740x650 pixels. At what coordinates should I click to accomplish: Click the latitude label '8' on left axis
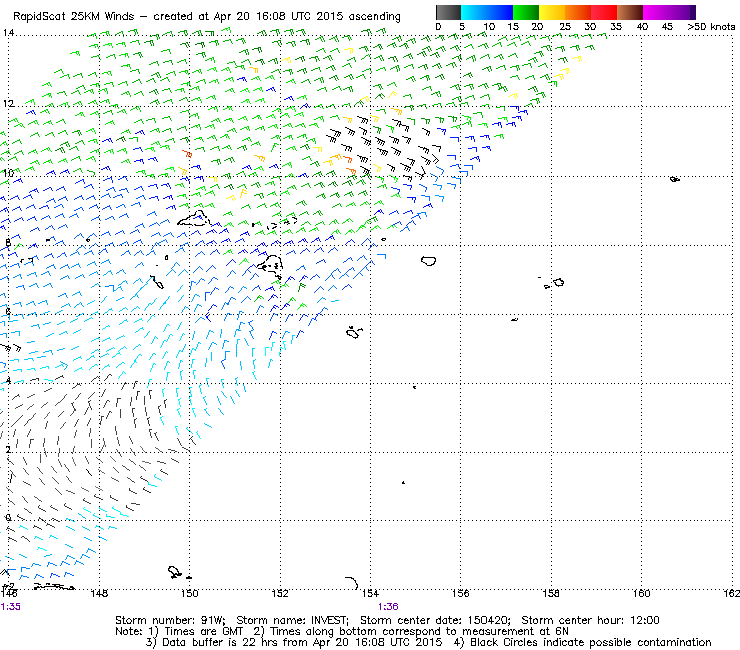point(8,243)
